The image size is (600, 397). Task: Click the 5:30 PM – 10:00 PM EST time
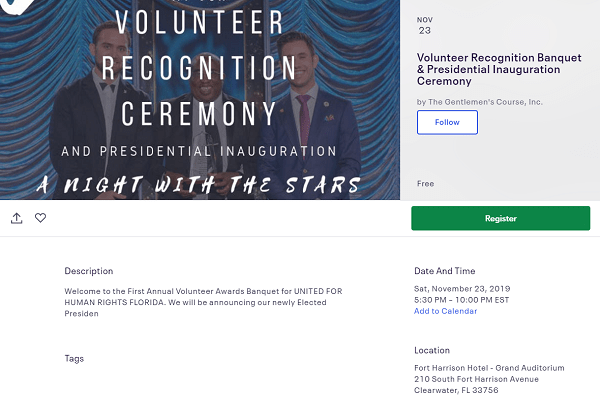click(x=461, y=300)
